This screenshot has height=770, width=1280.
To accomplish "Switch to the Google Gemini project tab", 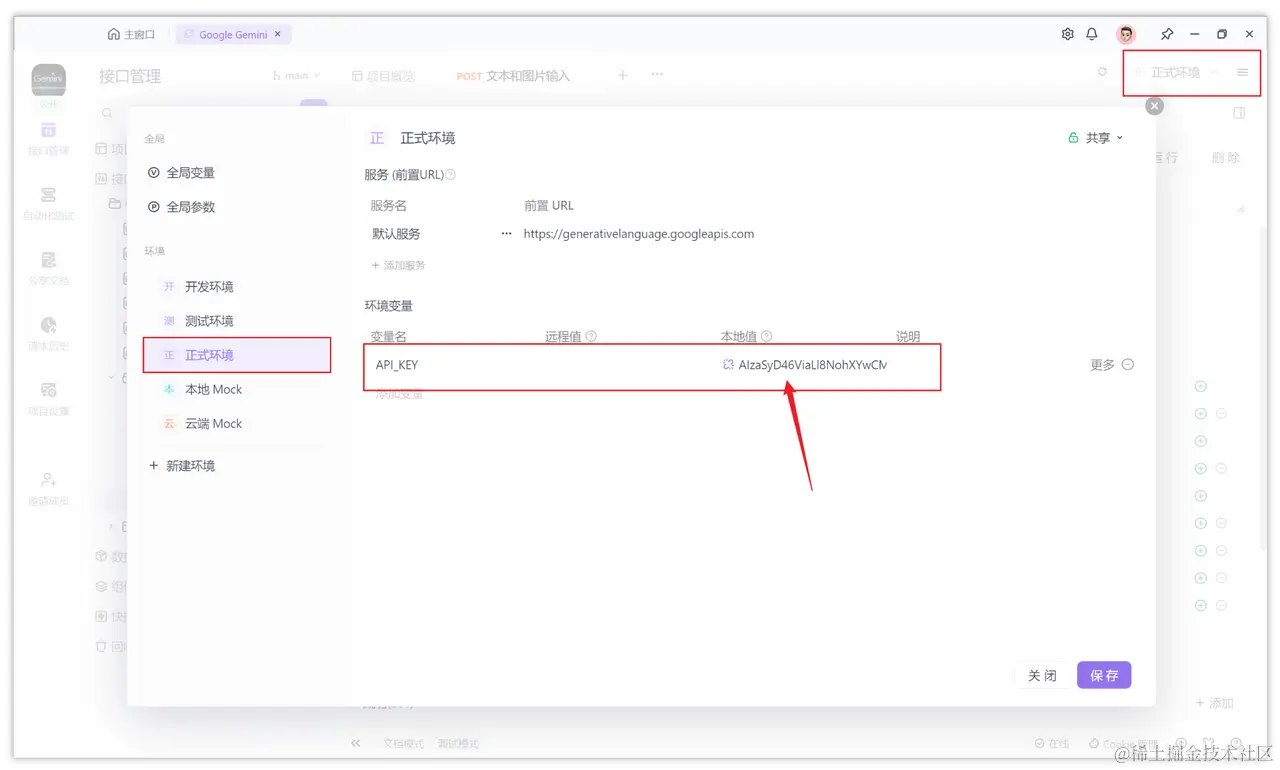I will (232, 33).
